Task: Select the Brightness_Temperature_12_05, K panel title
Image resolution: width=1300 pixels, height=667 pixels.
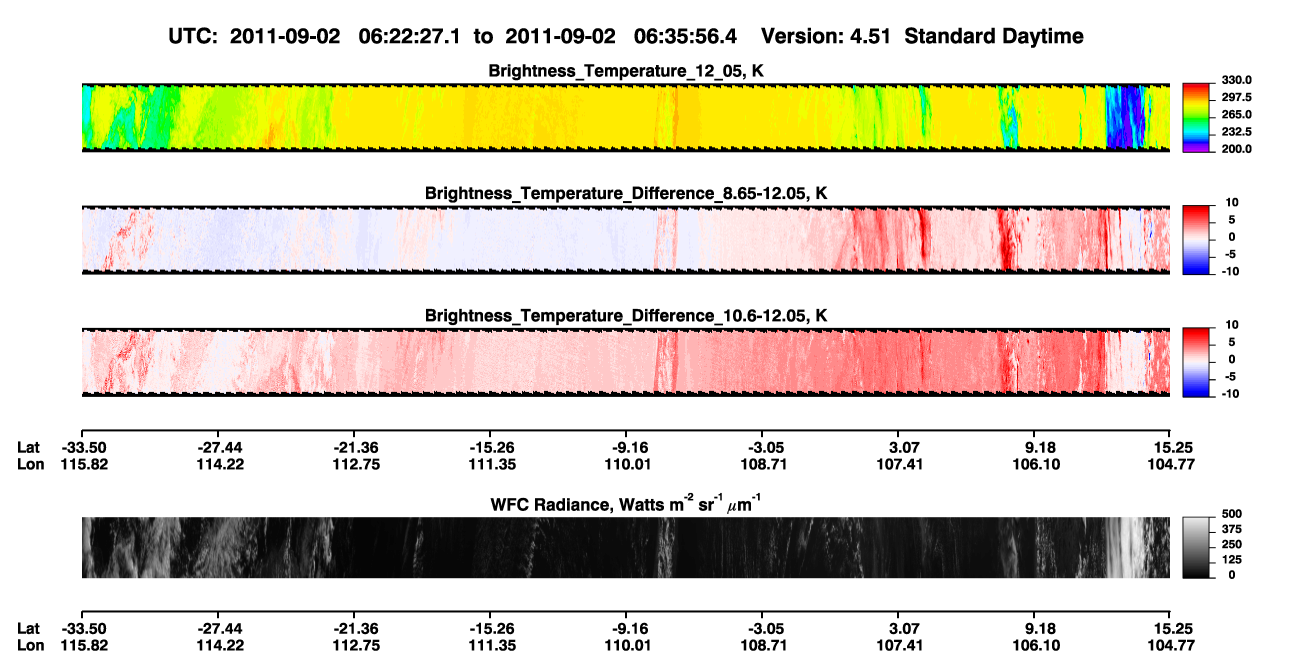Action: pyautogui.click(x=626, y=71)
